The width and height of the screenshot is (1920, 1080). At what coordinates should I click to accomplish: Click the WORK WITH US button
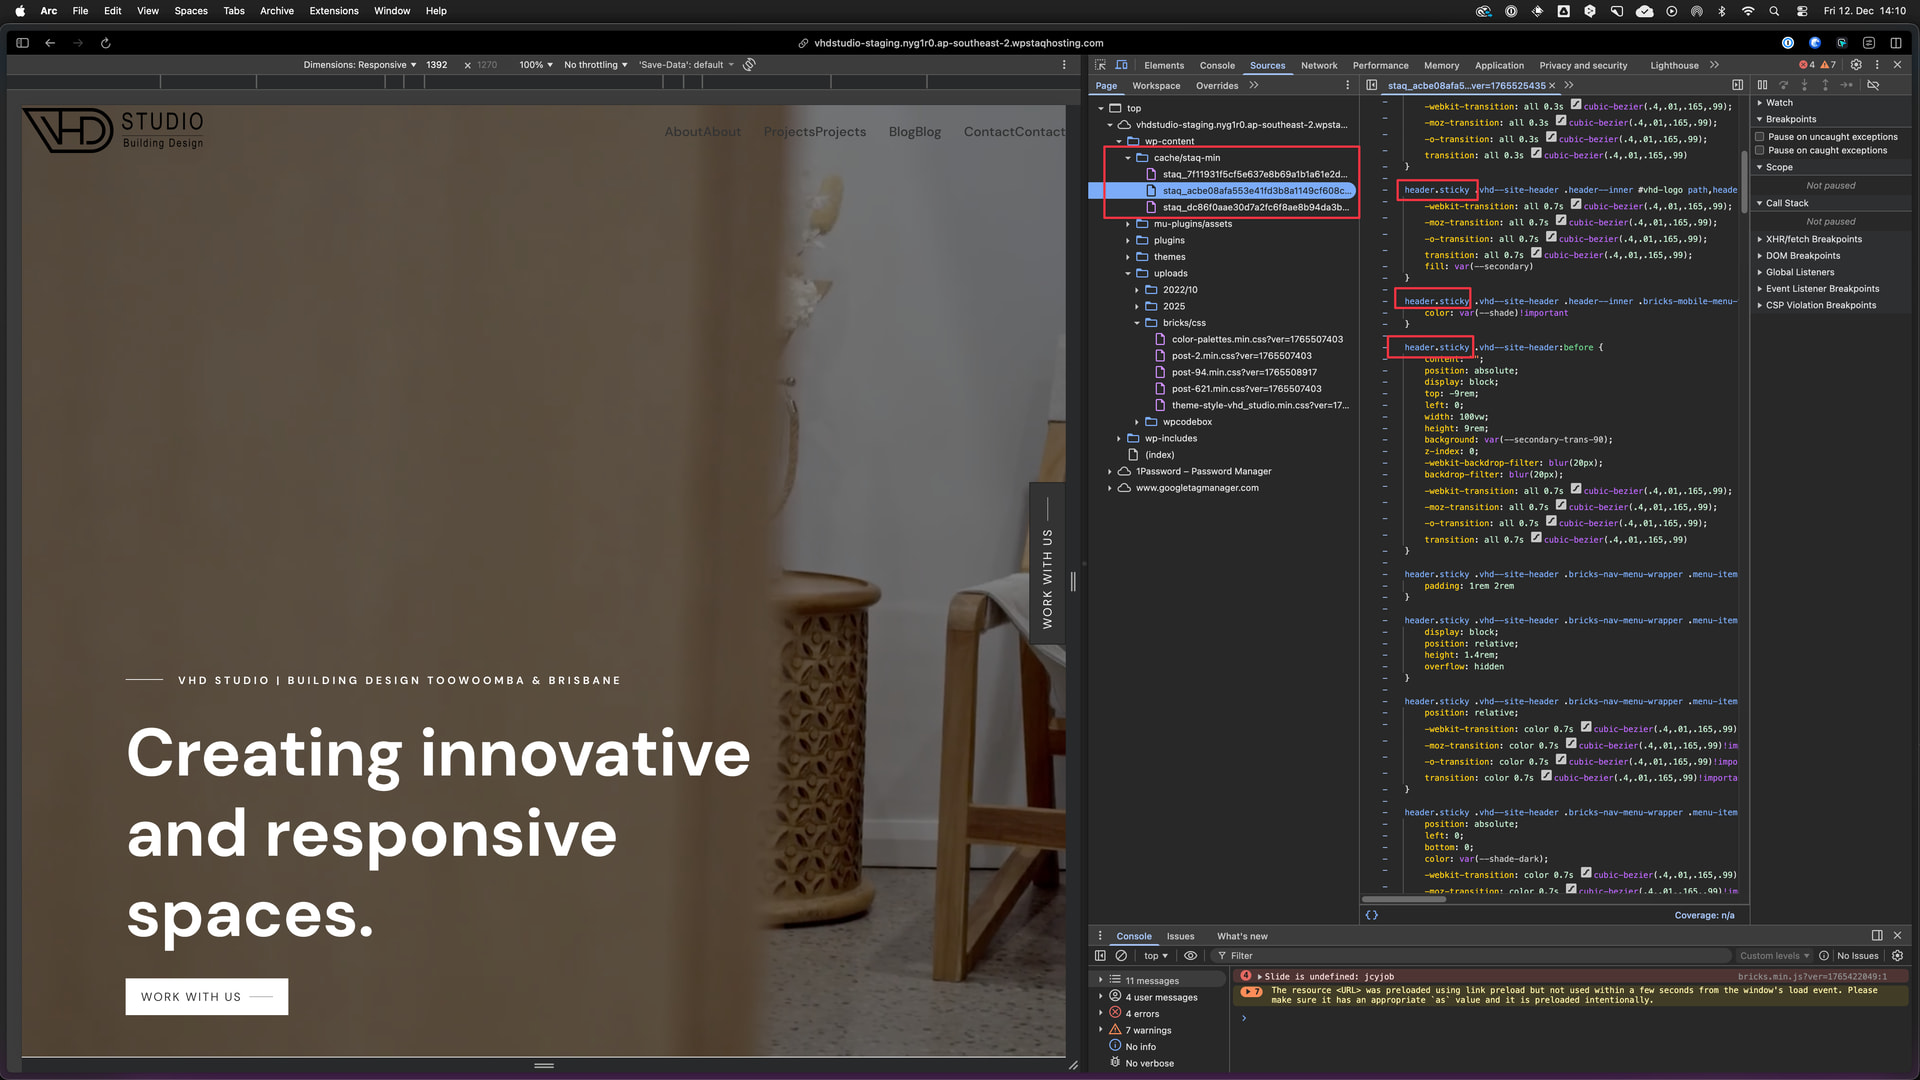pos(206,997)
